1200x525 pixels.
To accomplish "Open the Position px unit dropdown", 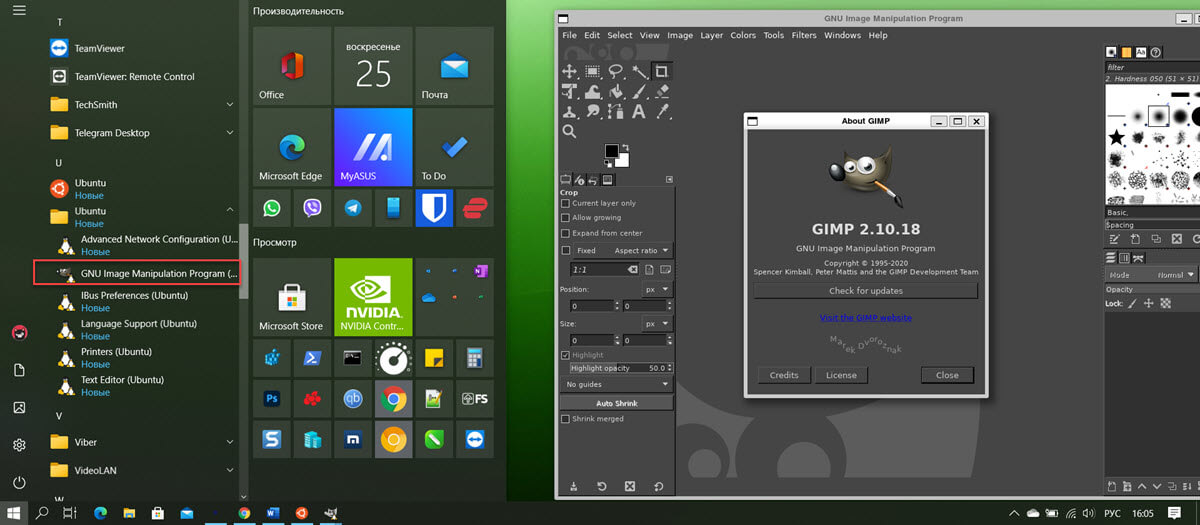I will click(x=657, y=289).
